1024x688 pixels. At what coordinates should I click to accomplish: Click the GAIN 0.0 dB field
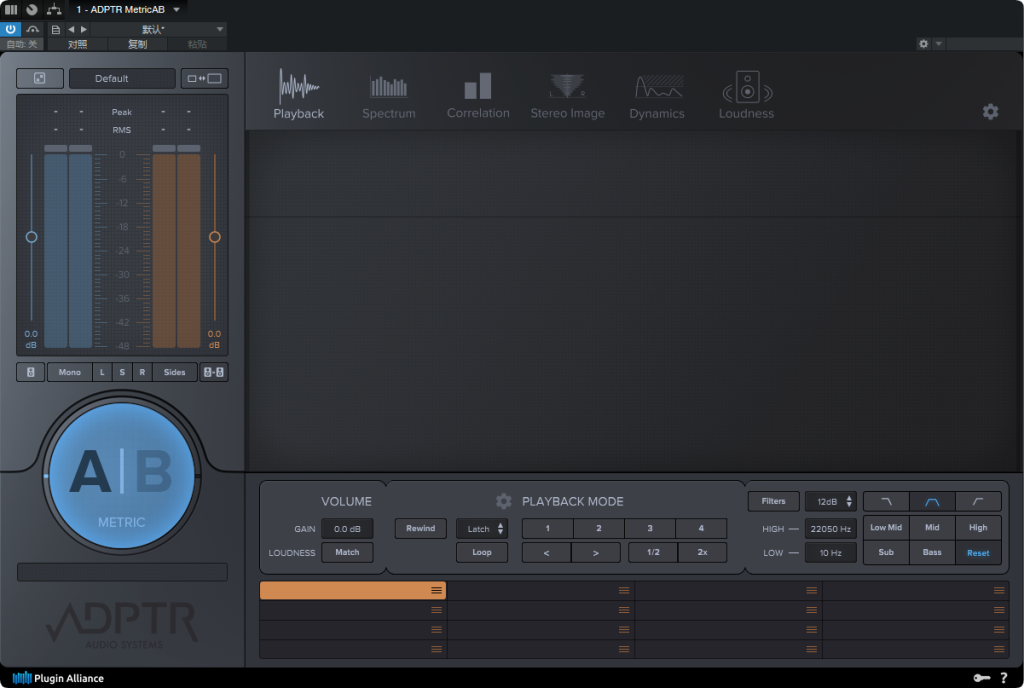tap(347, 529)
